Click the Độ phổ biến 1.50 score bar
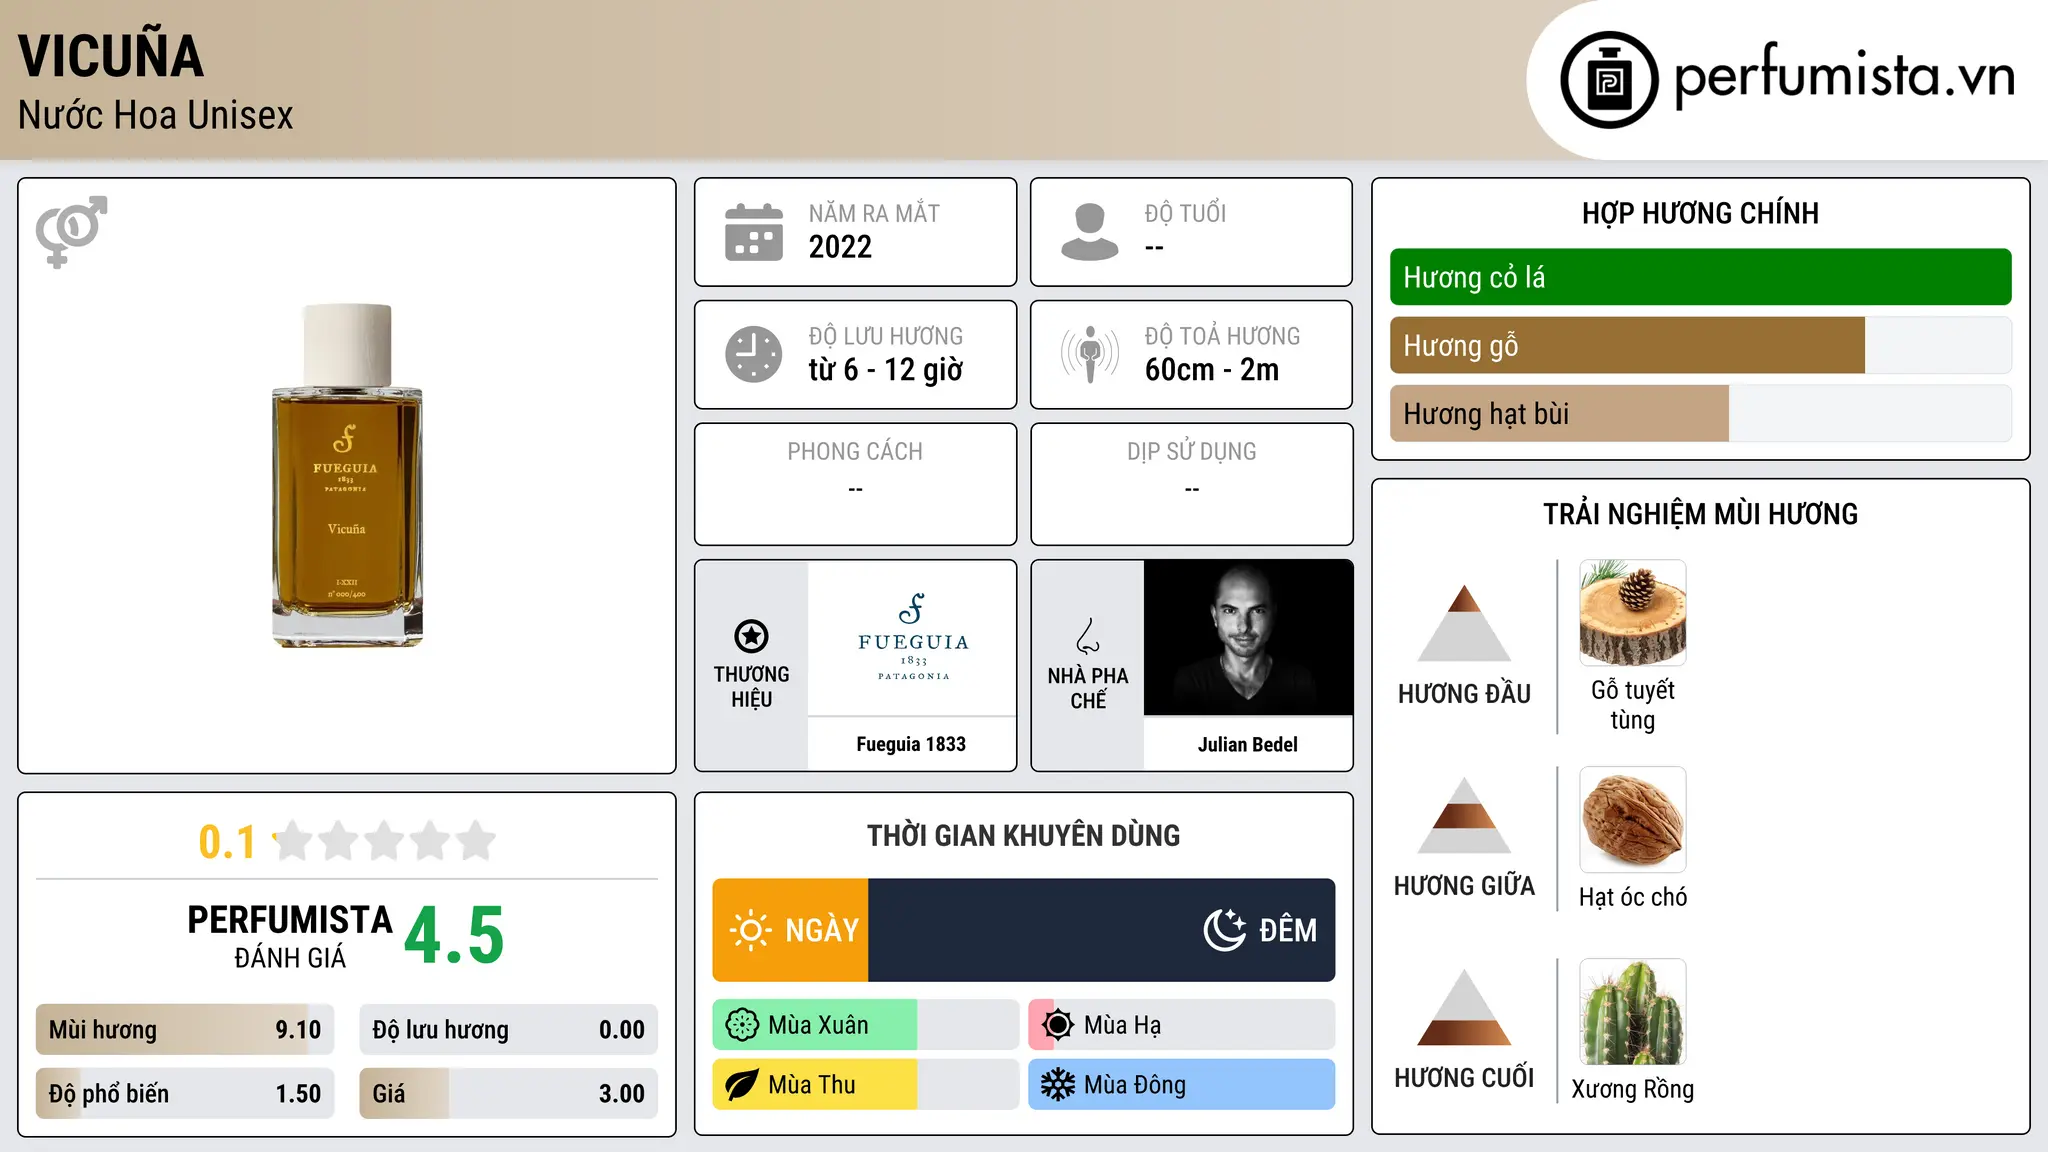 click(185, 1093)
